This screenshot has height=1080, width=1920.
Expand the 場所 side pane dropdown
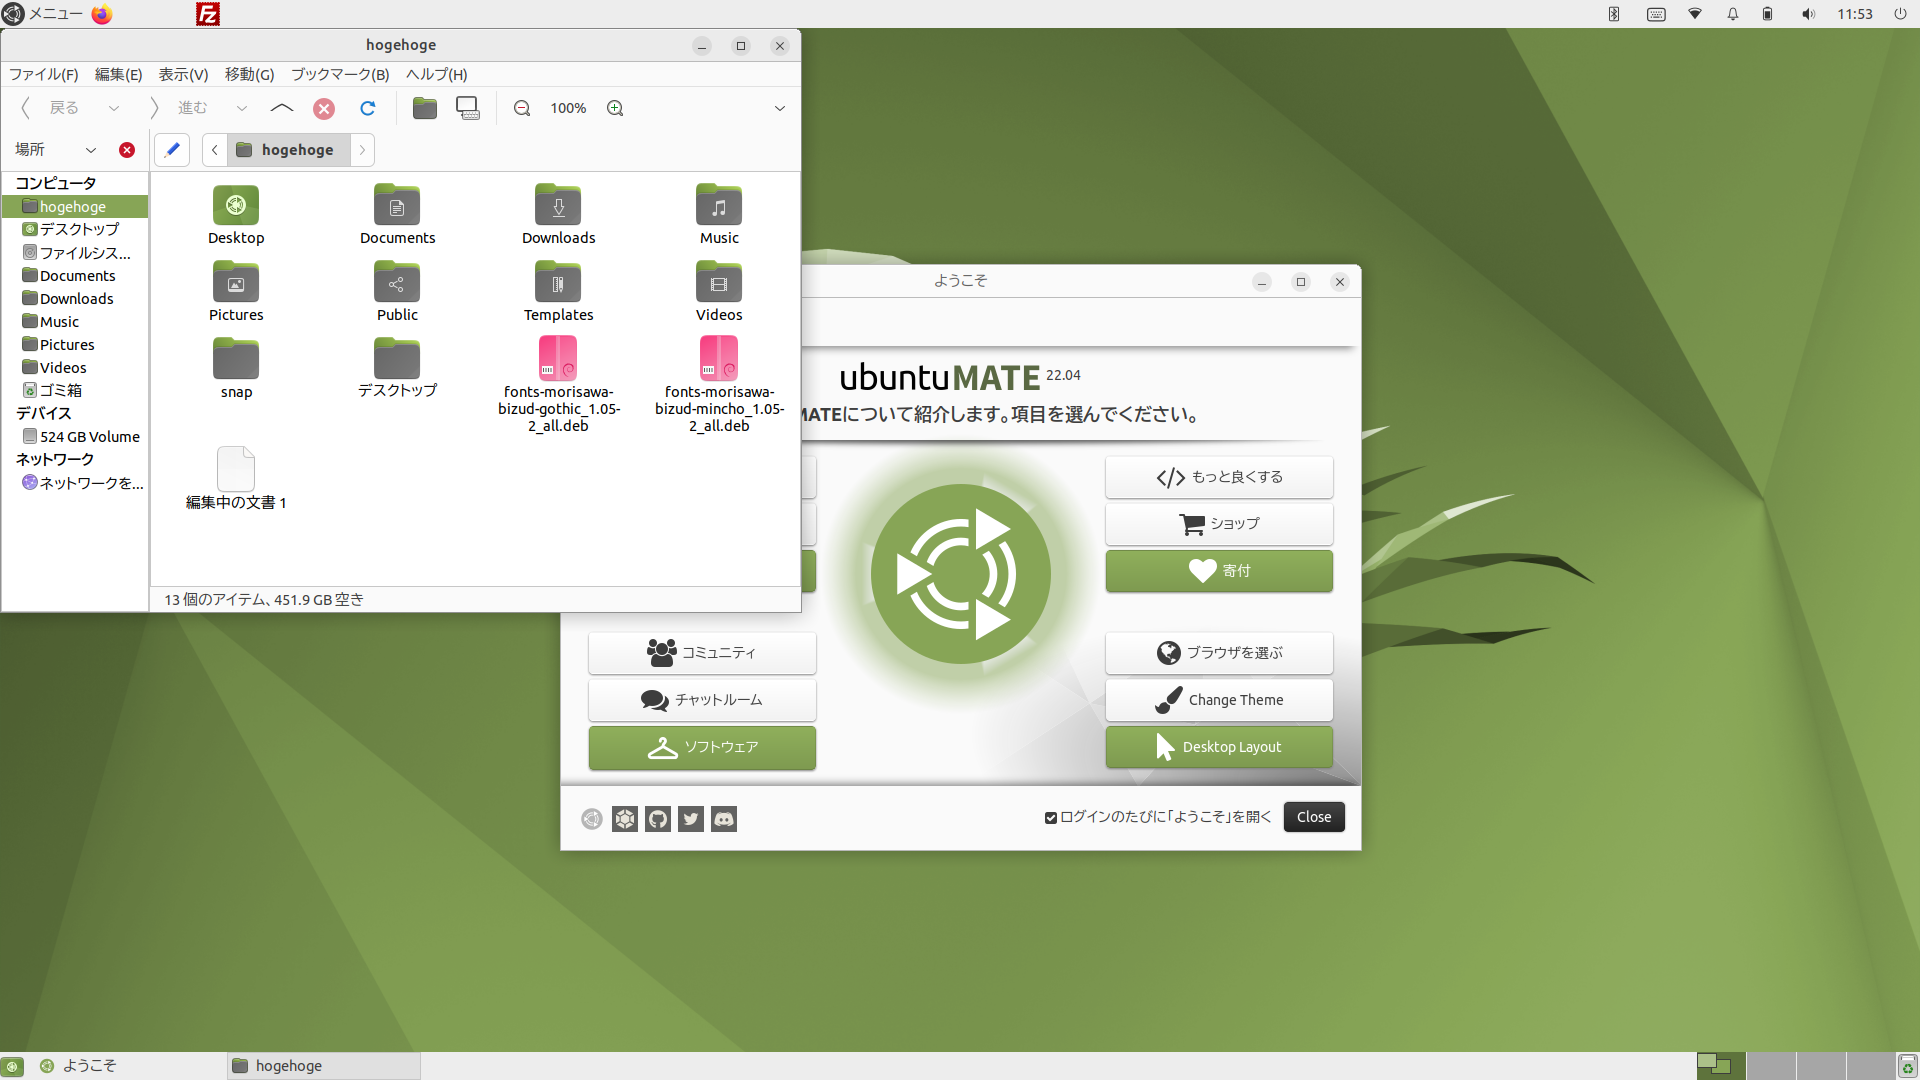pyautogui.click(x=91, y=150)
